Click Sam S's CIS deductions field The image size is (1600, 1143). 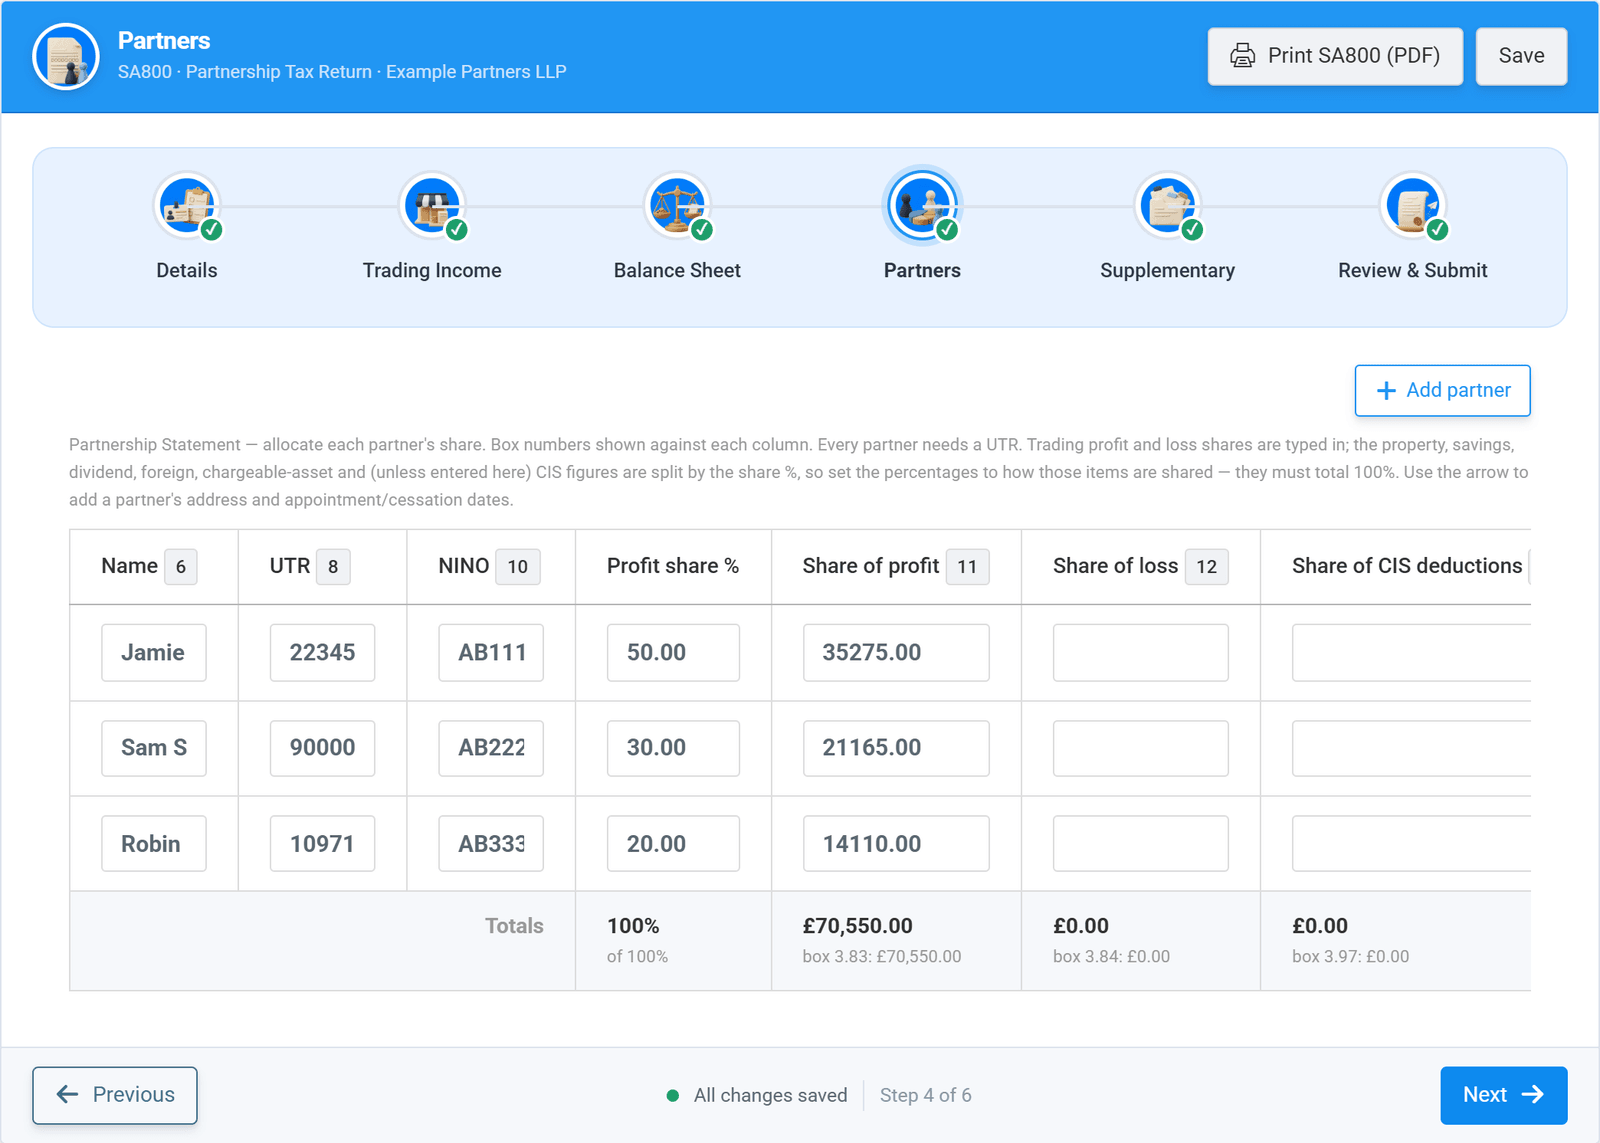(x=1411, y=748)
